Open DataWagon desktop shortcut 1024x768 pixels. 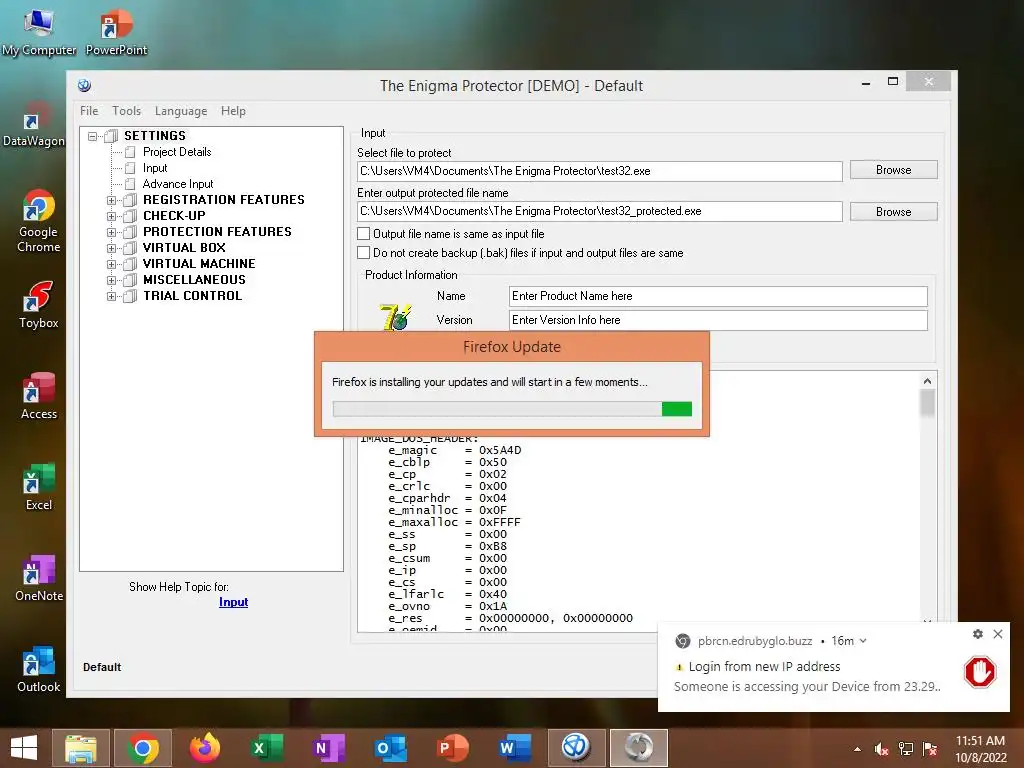click(34, 124)
